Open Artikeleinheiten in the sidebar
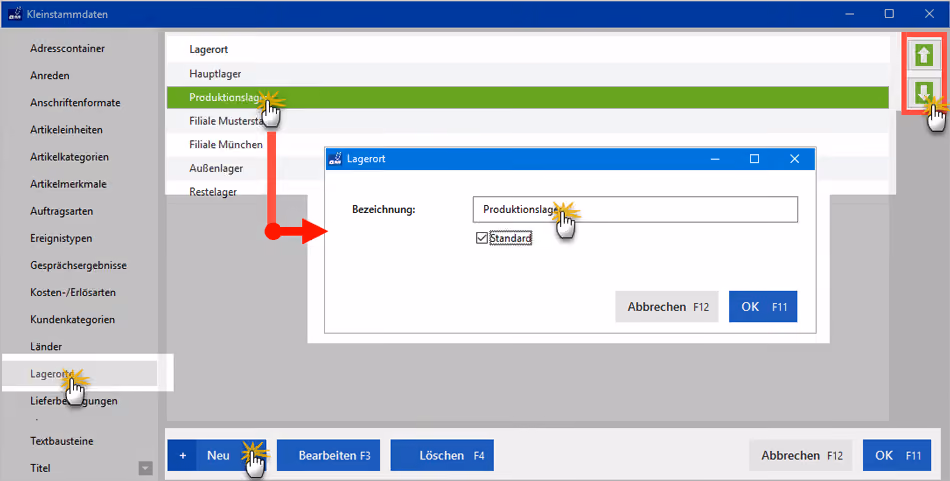Screen dimensions: 950x481 click(66, 130)
